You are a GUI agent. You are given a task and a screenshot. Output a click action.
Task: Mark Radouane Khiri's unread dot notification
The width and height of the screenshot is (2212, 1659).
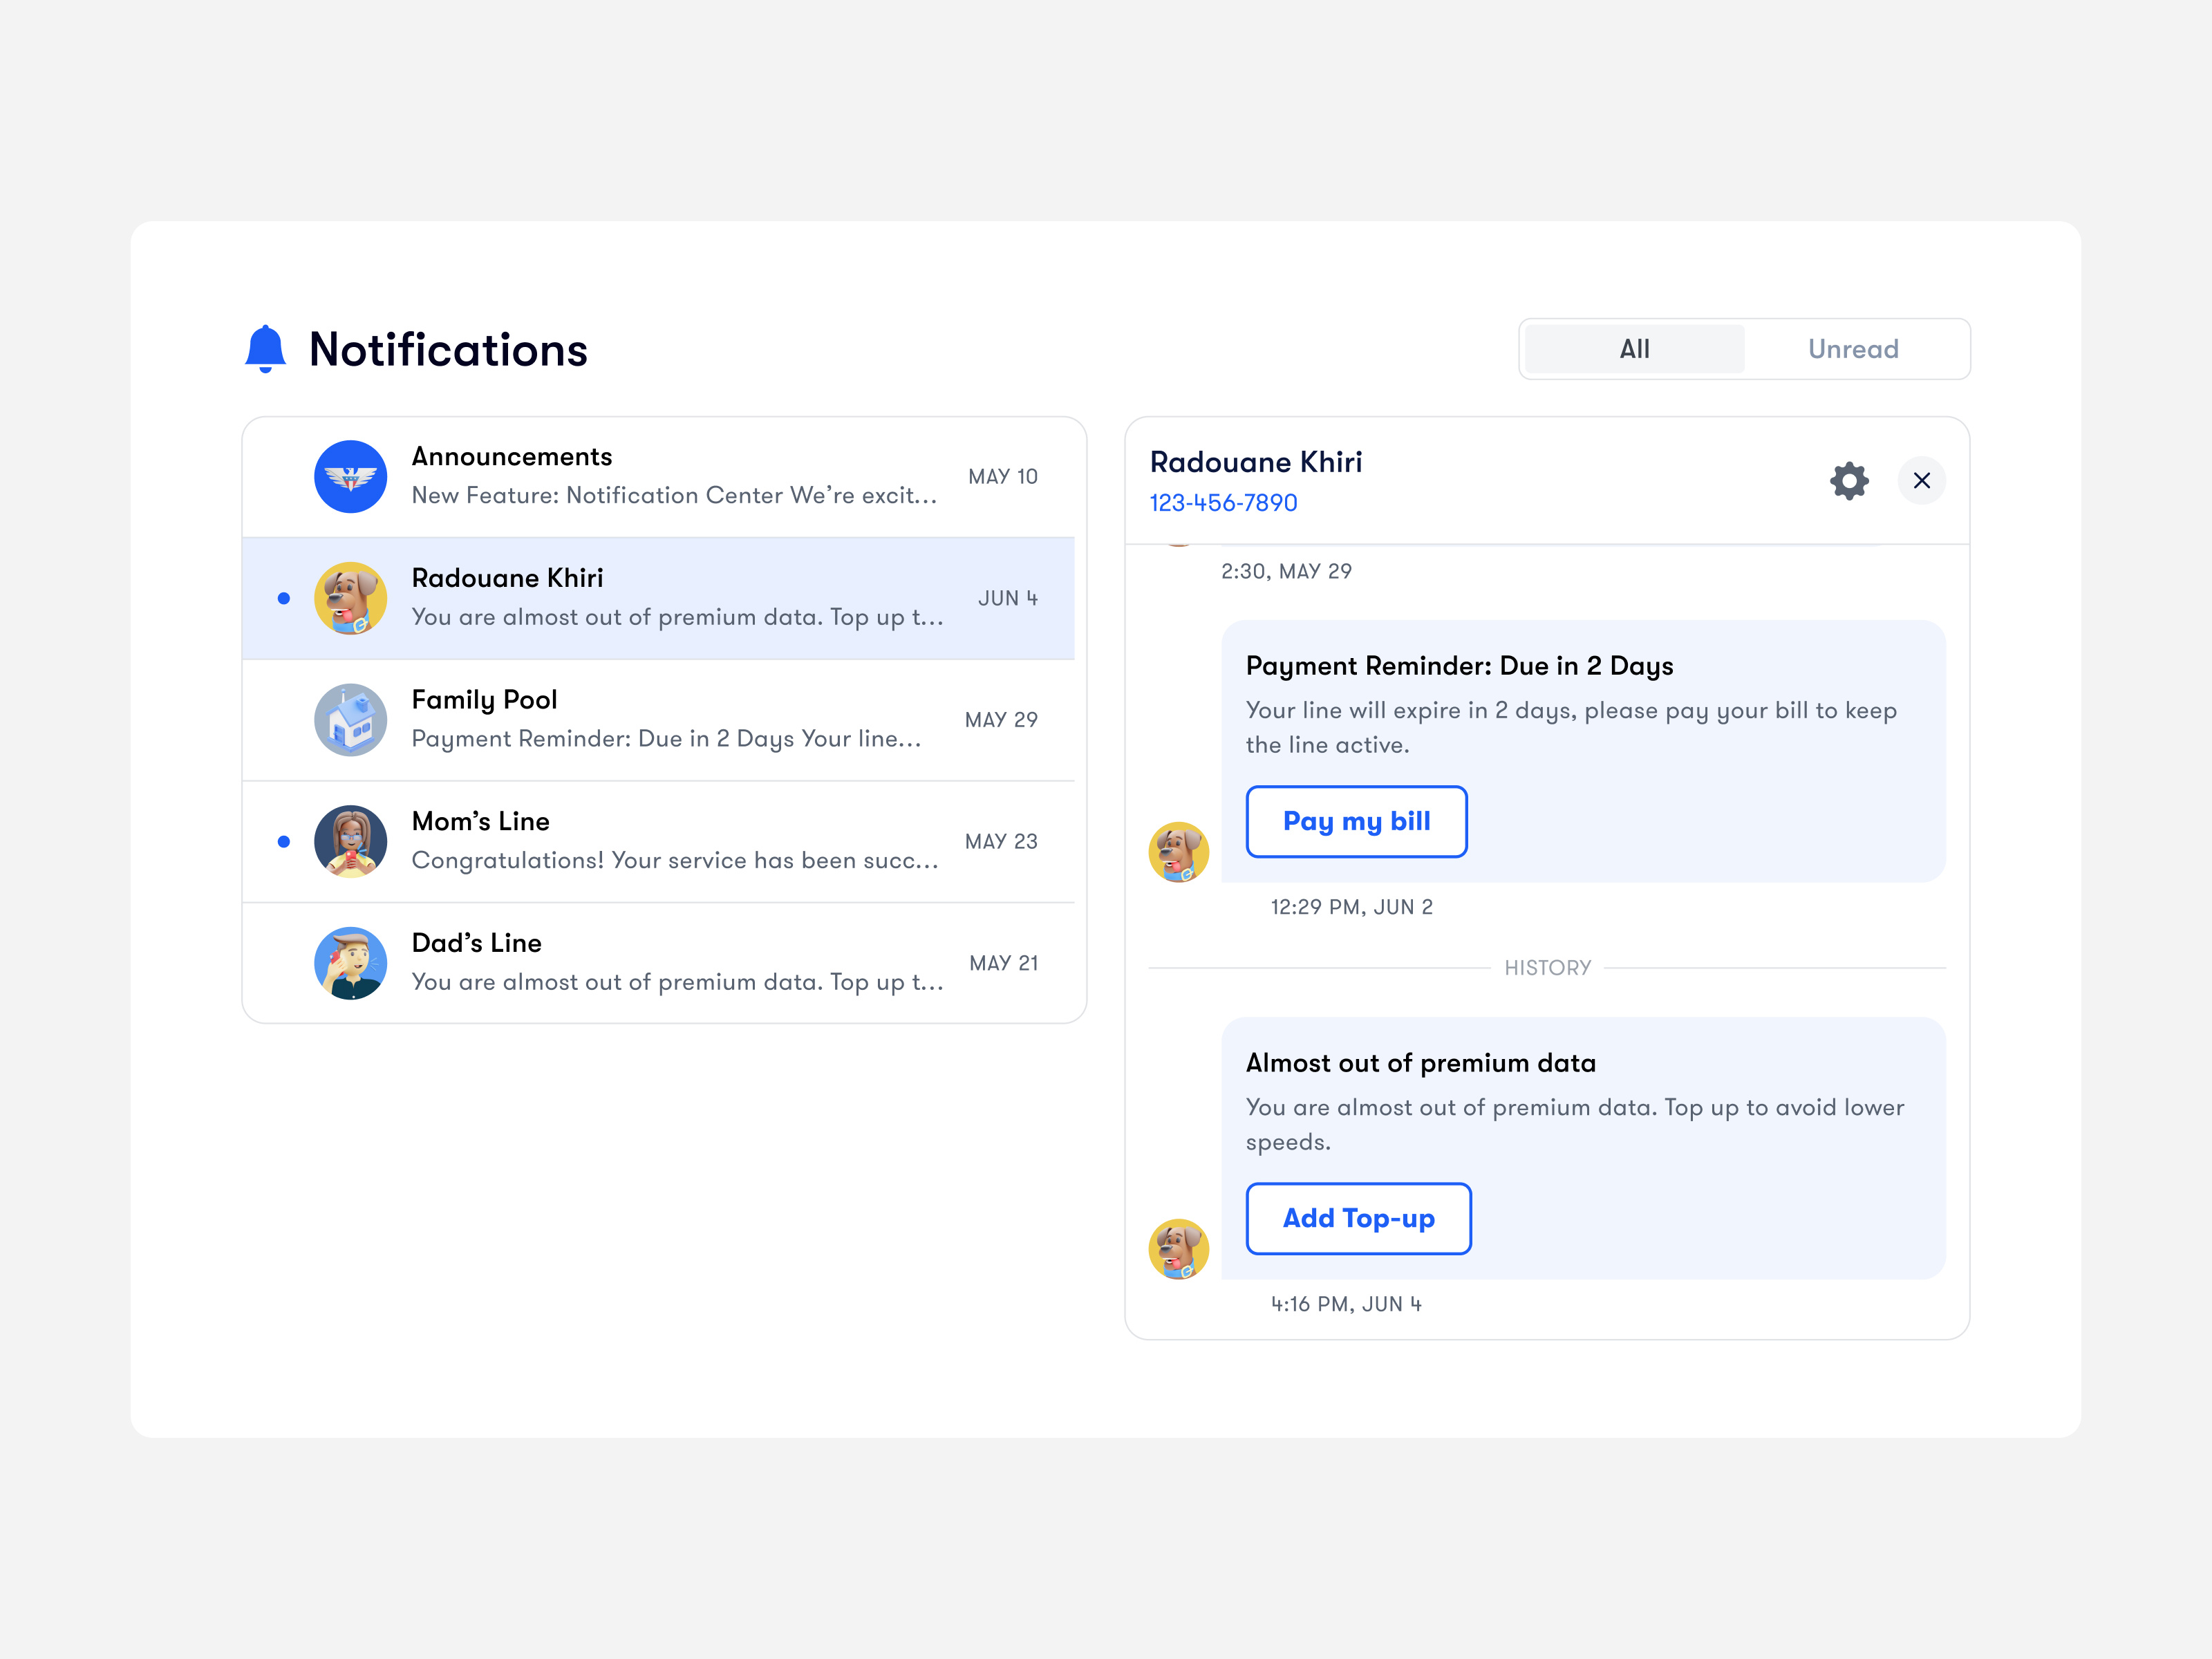283,597
